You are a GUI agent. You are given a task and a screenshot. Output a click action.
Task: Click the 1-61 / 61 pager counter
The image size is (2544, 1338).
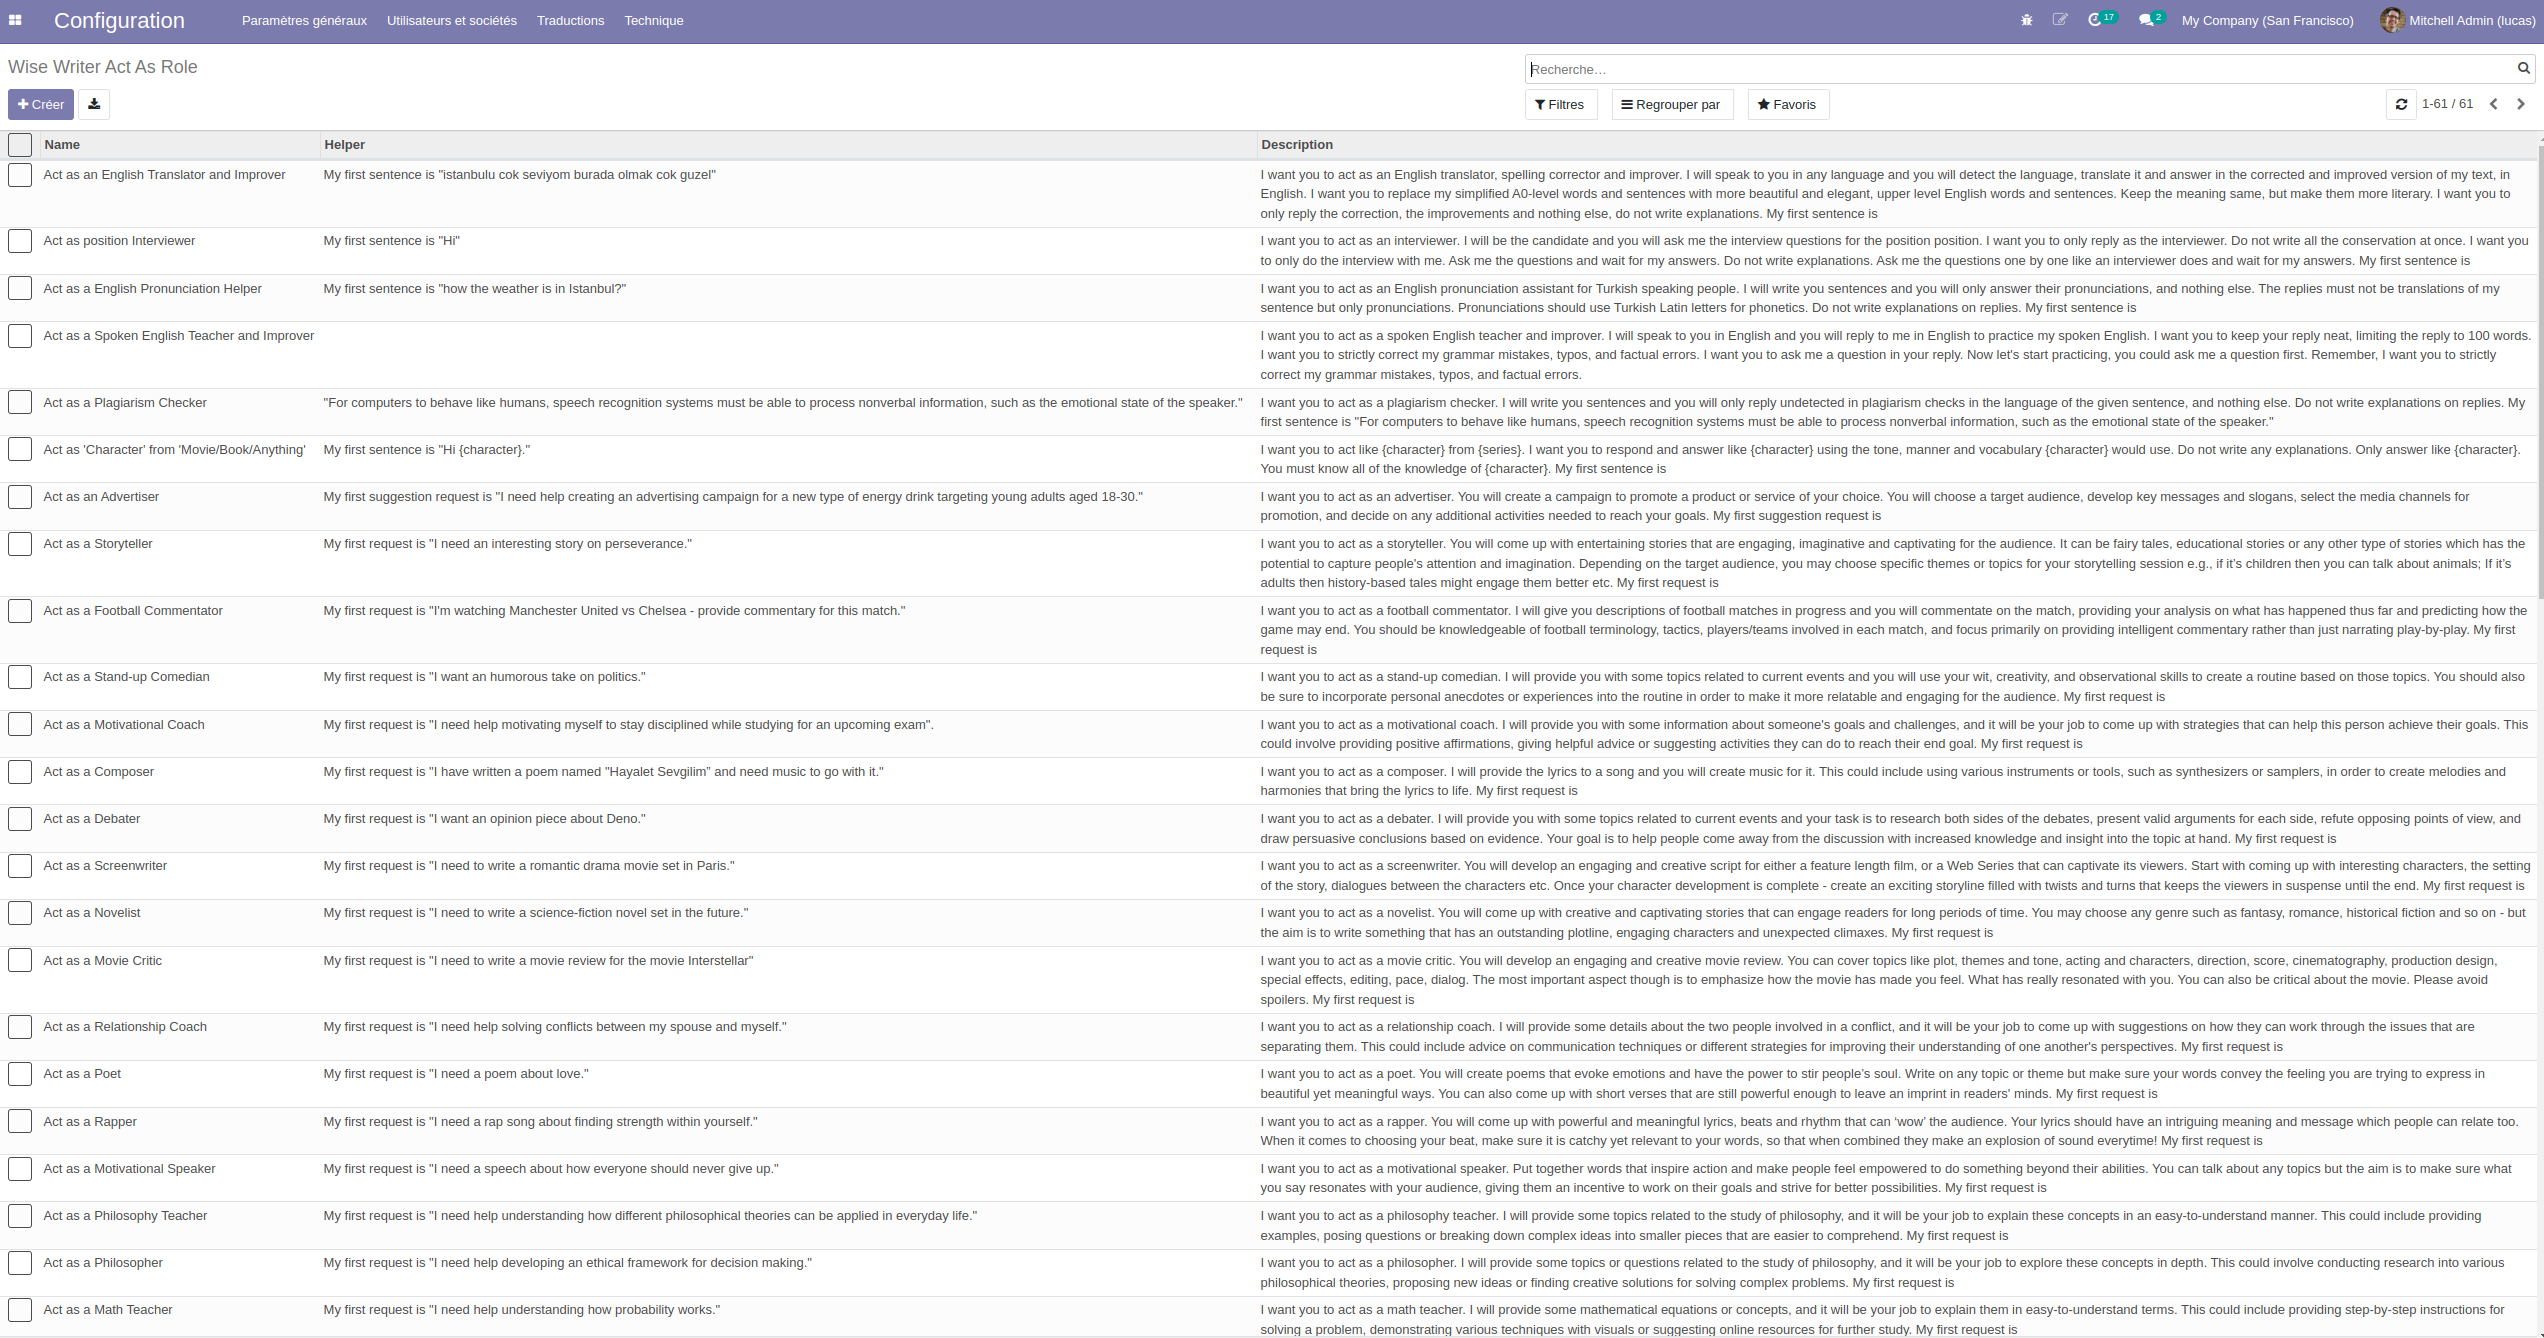click(x=2447, y=103)
